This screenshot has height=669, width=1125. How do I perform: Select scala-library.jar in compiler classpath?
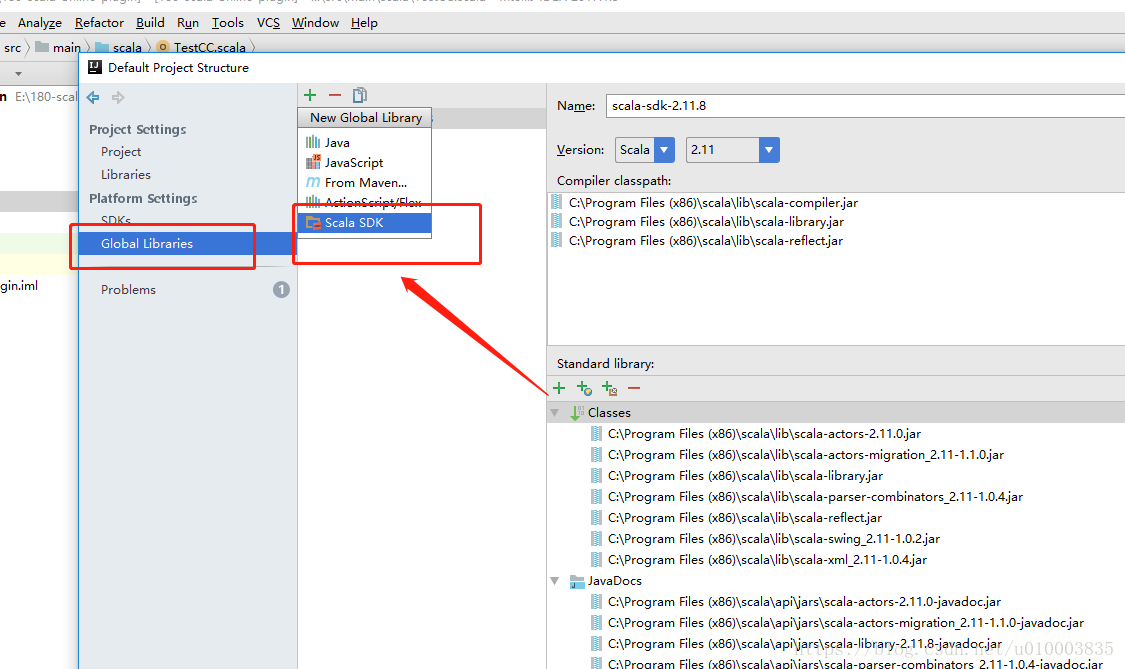tap(706, 222)
